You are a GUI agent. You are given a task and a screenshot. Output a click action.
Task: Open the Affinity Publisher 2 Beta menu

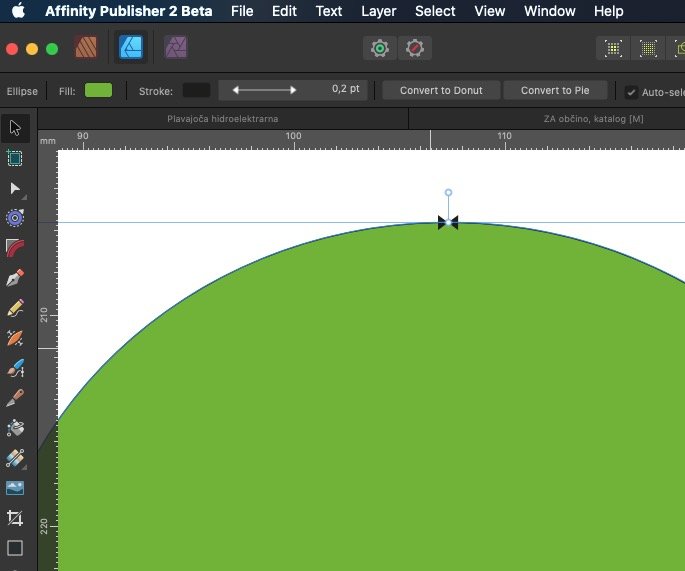tap(128, 11)
